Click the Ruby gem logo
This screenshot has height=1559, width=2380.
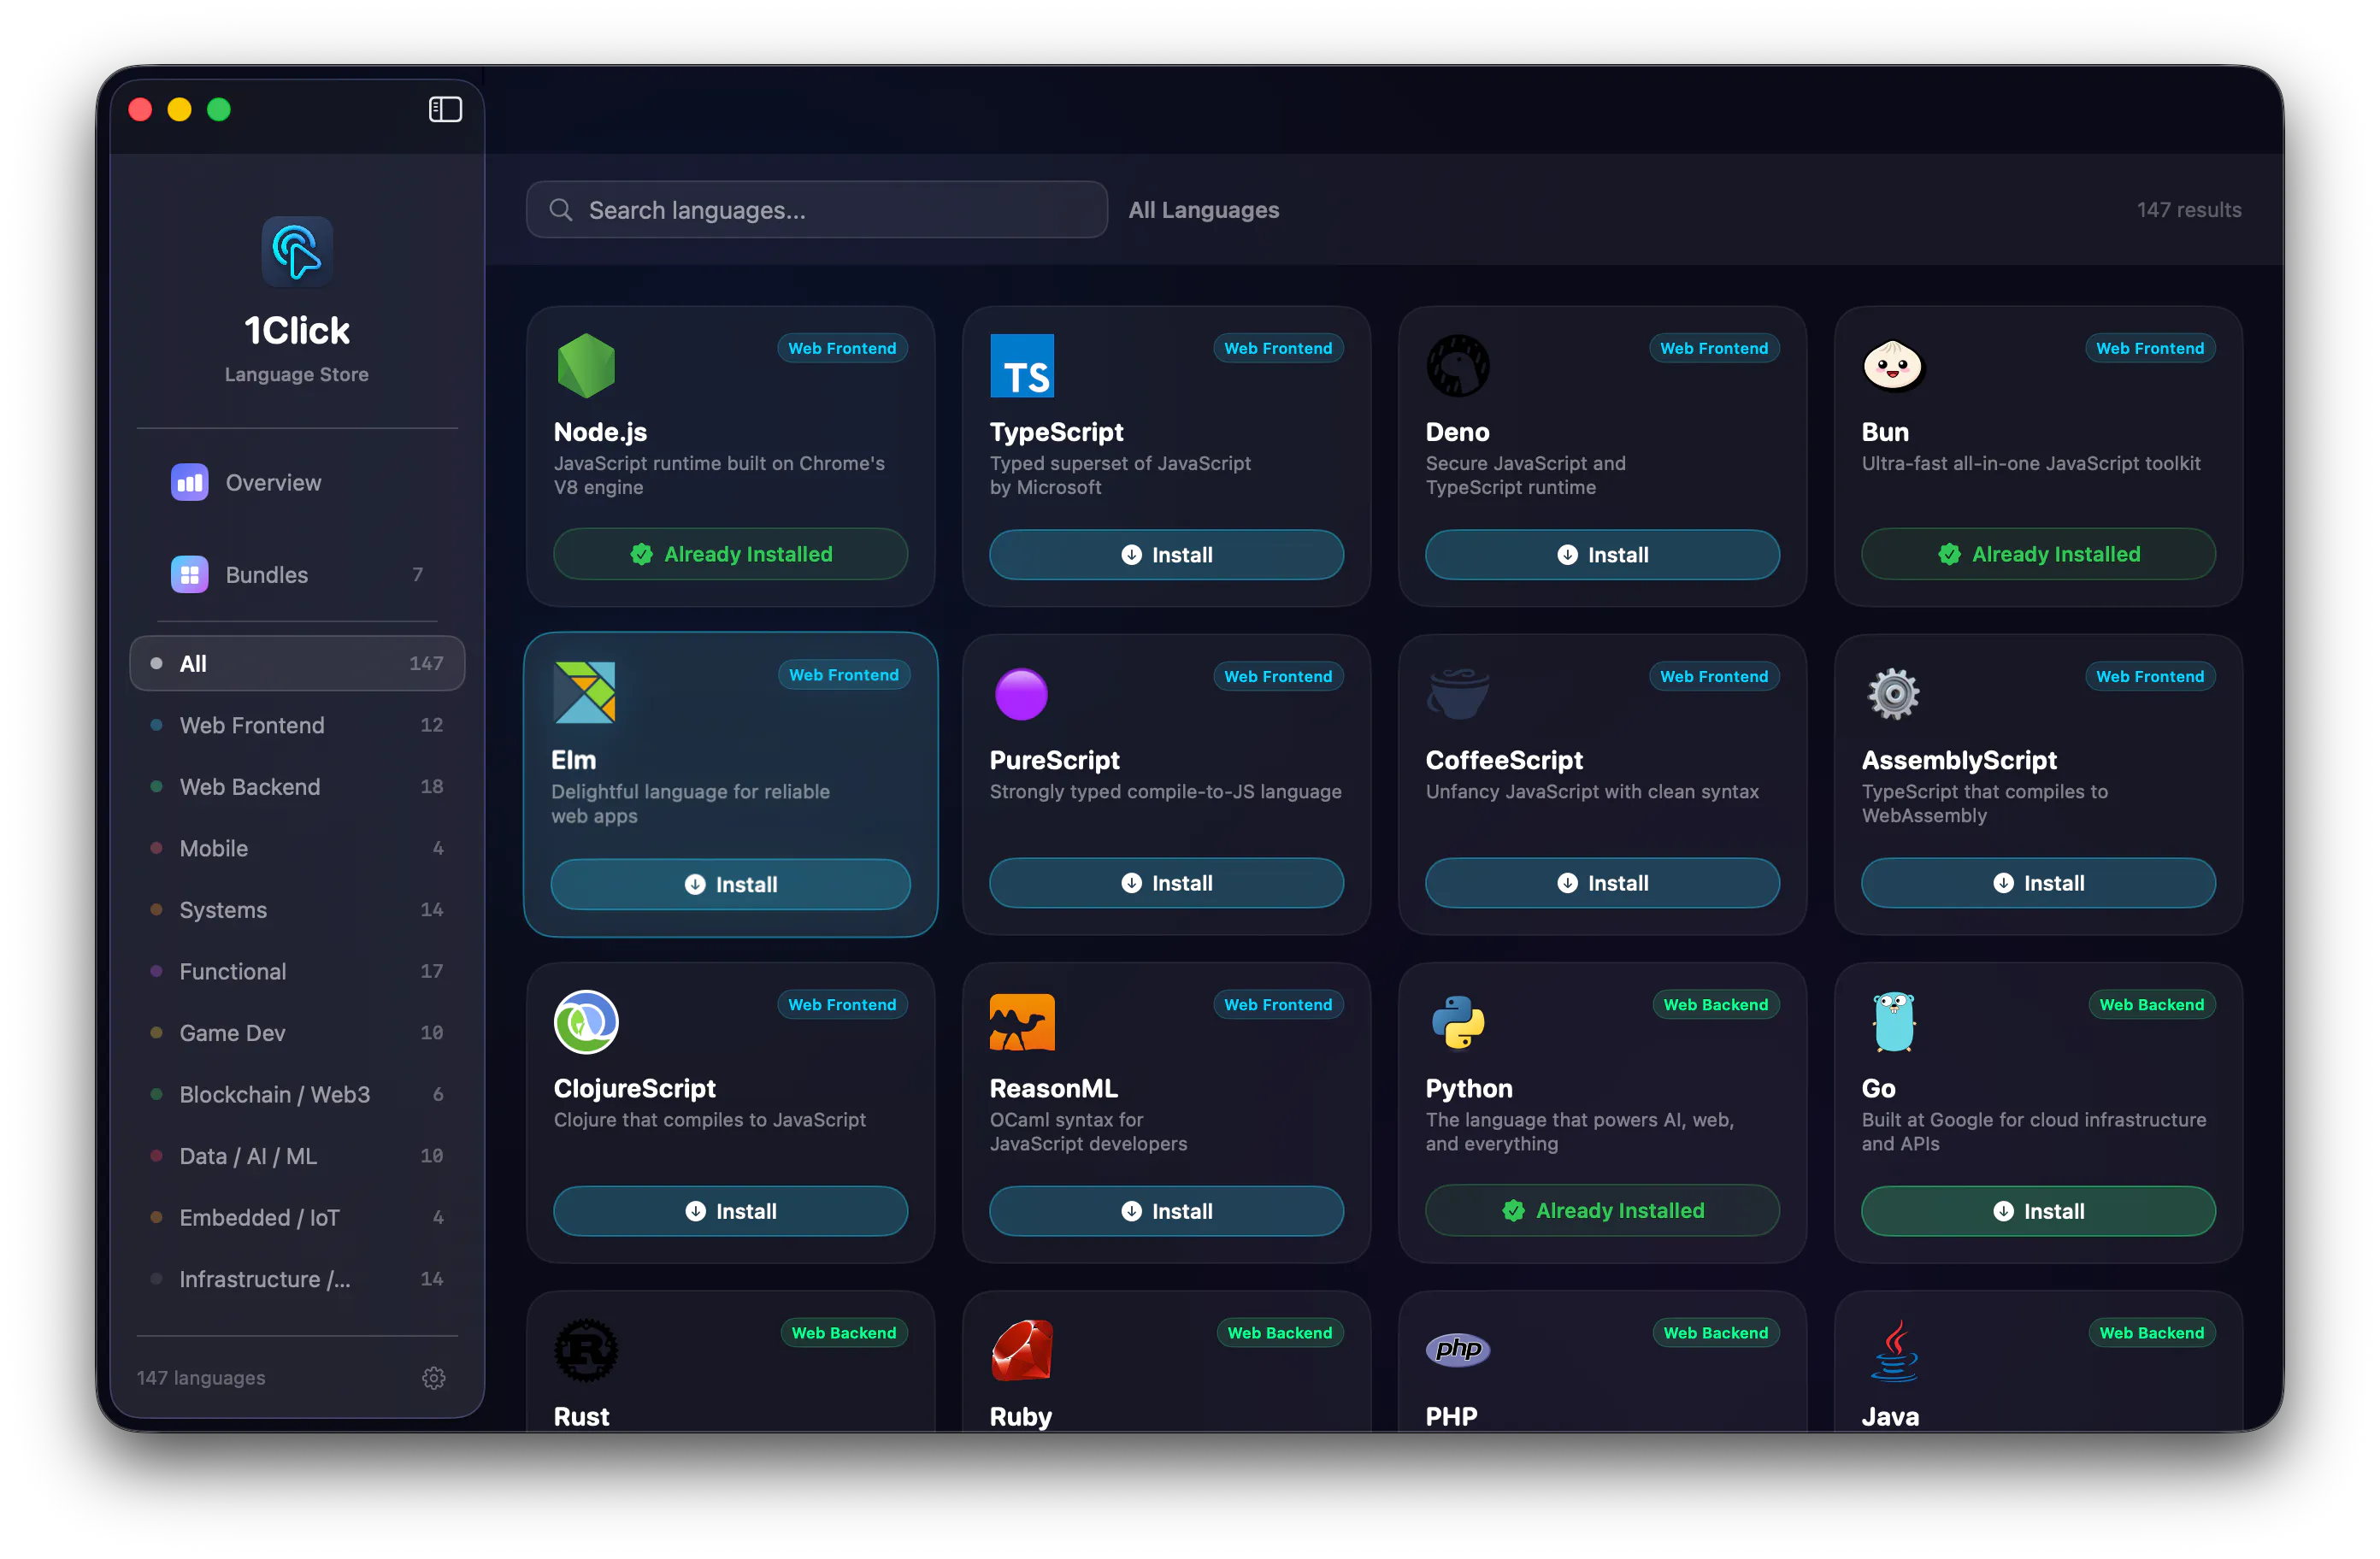[1021, 1349]
